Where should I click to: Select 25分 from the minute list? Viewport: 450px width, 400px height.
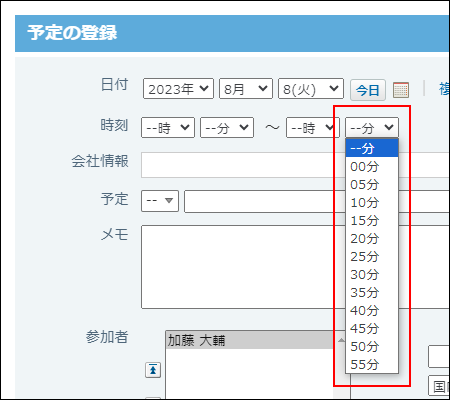click(372, 256)
